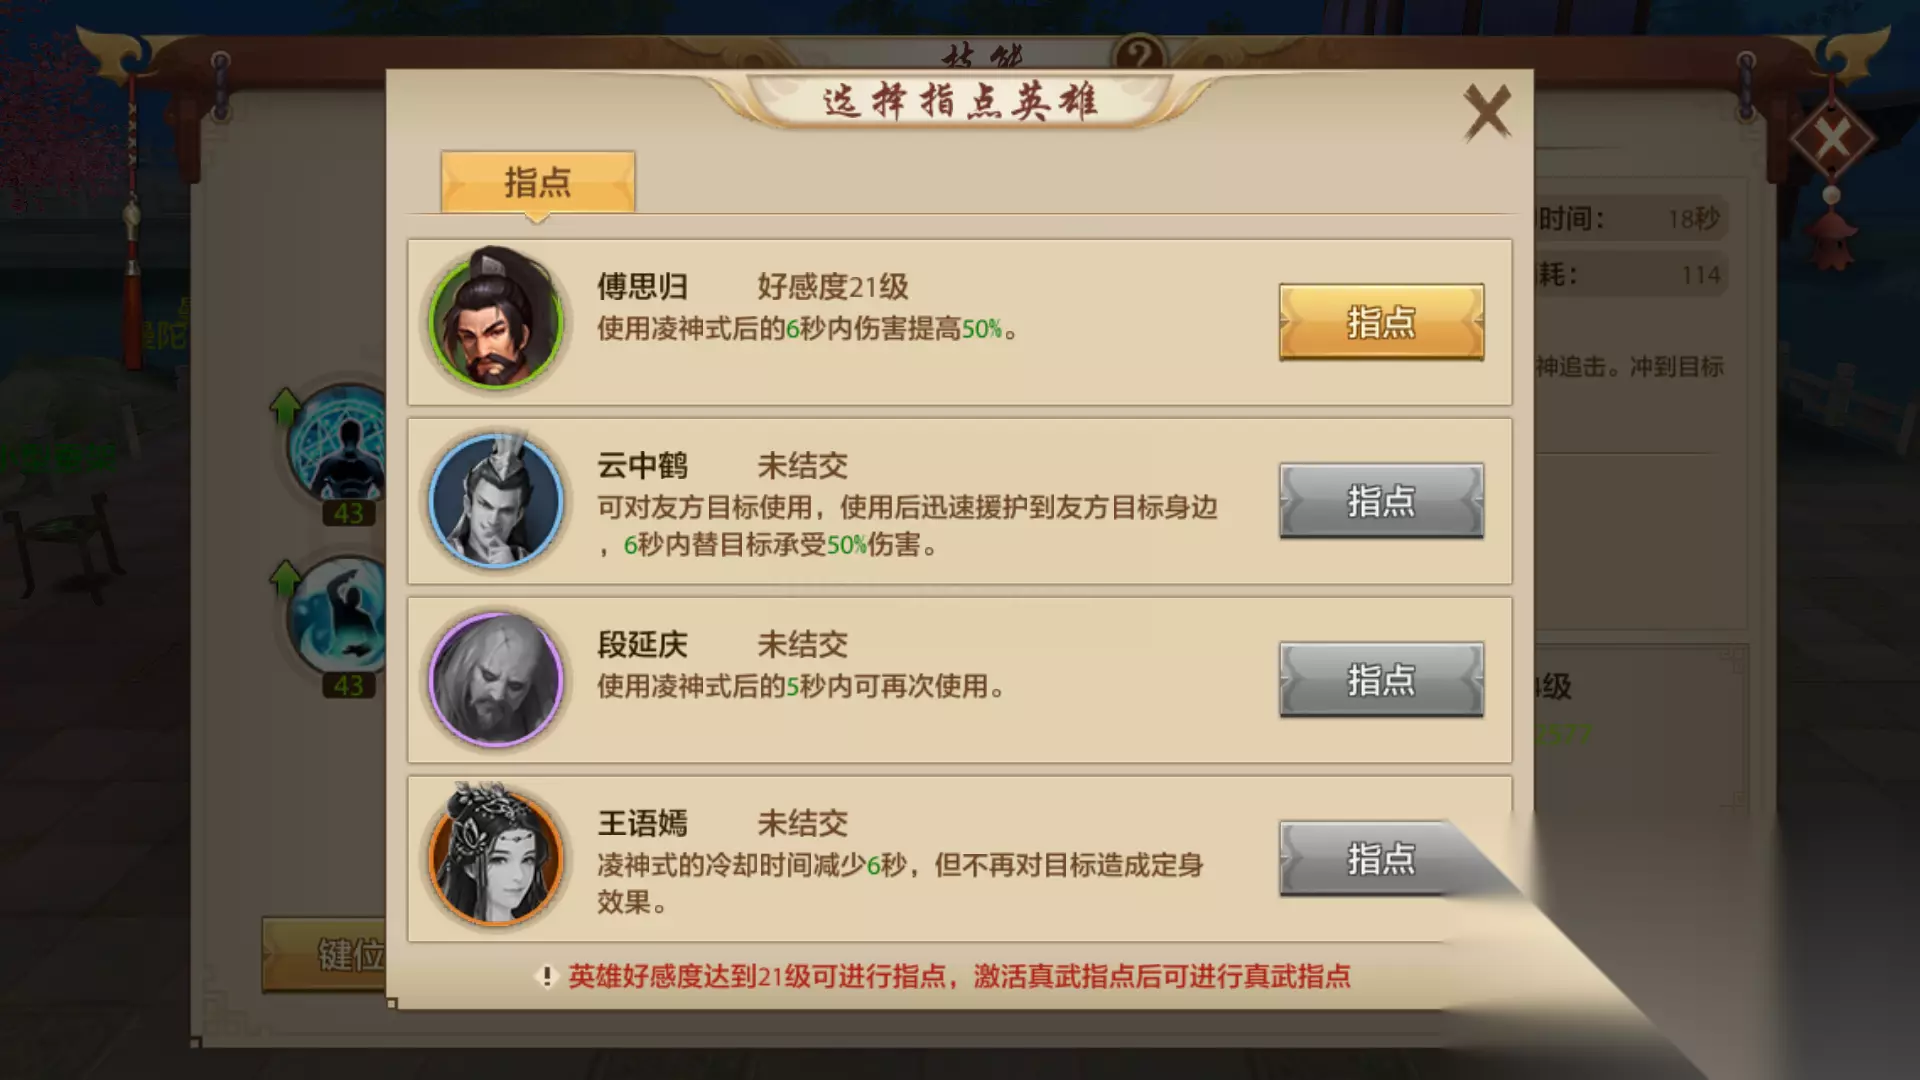Viewport: 1920px width, 1080px height.
Task: Click 云中鹤's hero portrait
Action: pyautogui.click(x=495, y=499)
